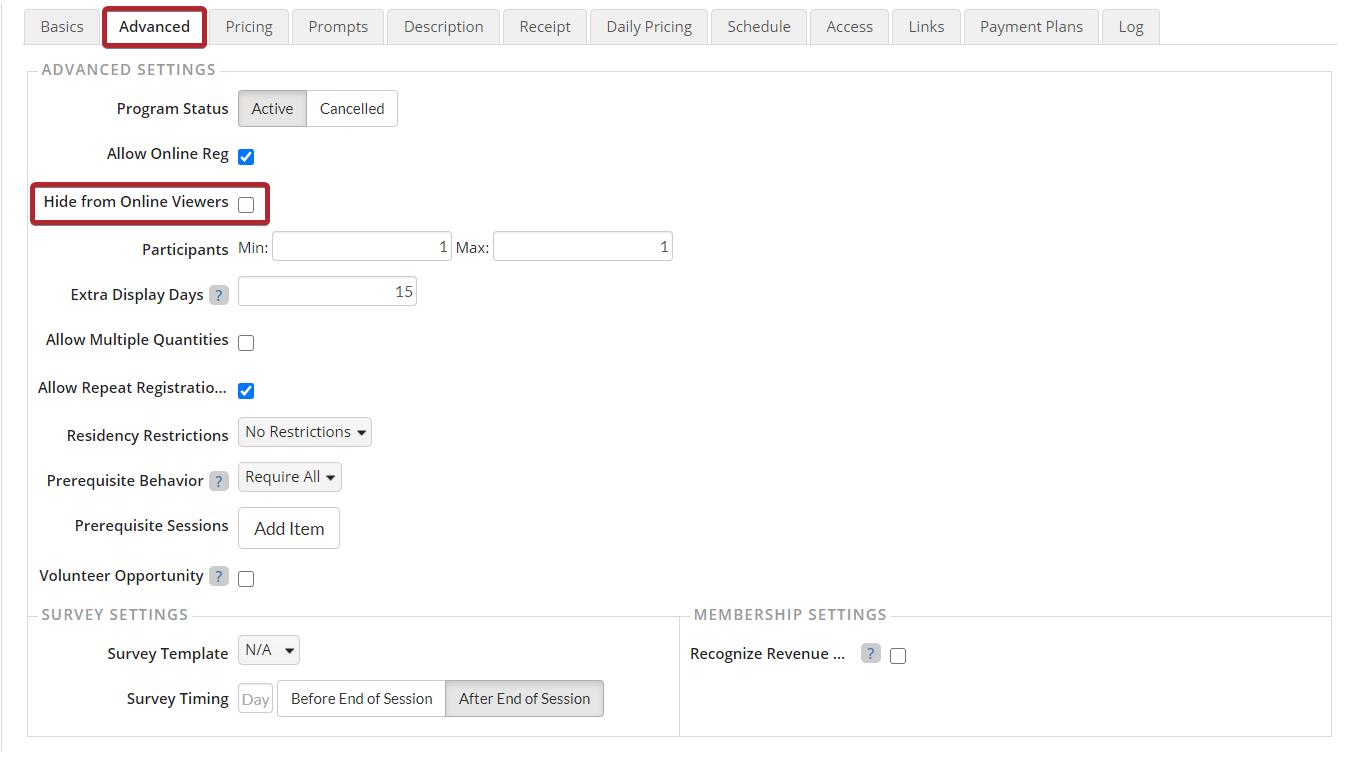Click the Residency Restrictions label
This screenshot has height=763, width=1360.
pyautogui.click(x=148, y=435)
